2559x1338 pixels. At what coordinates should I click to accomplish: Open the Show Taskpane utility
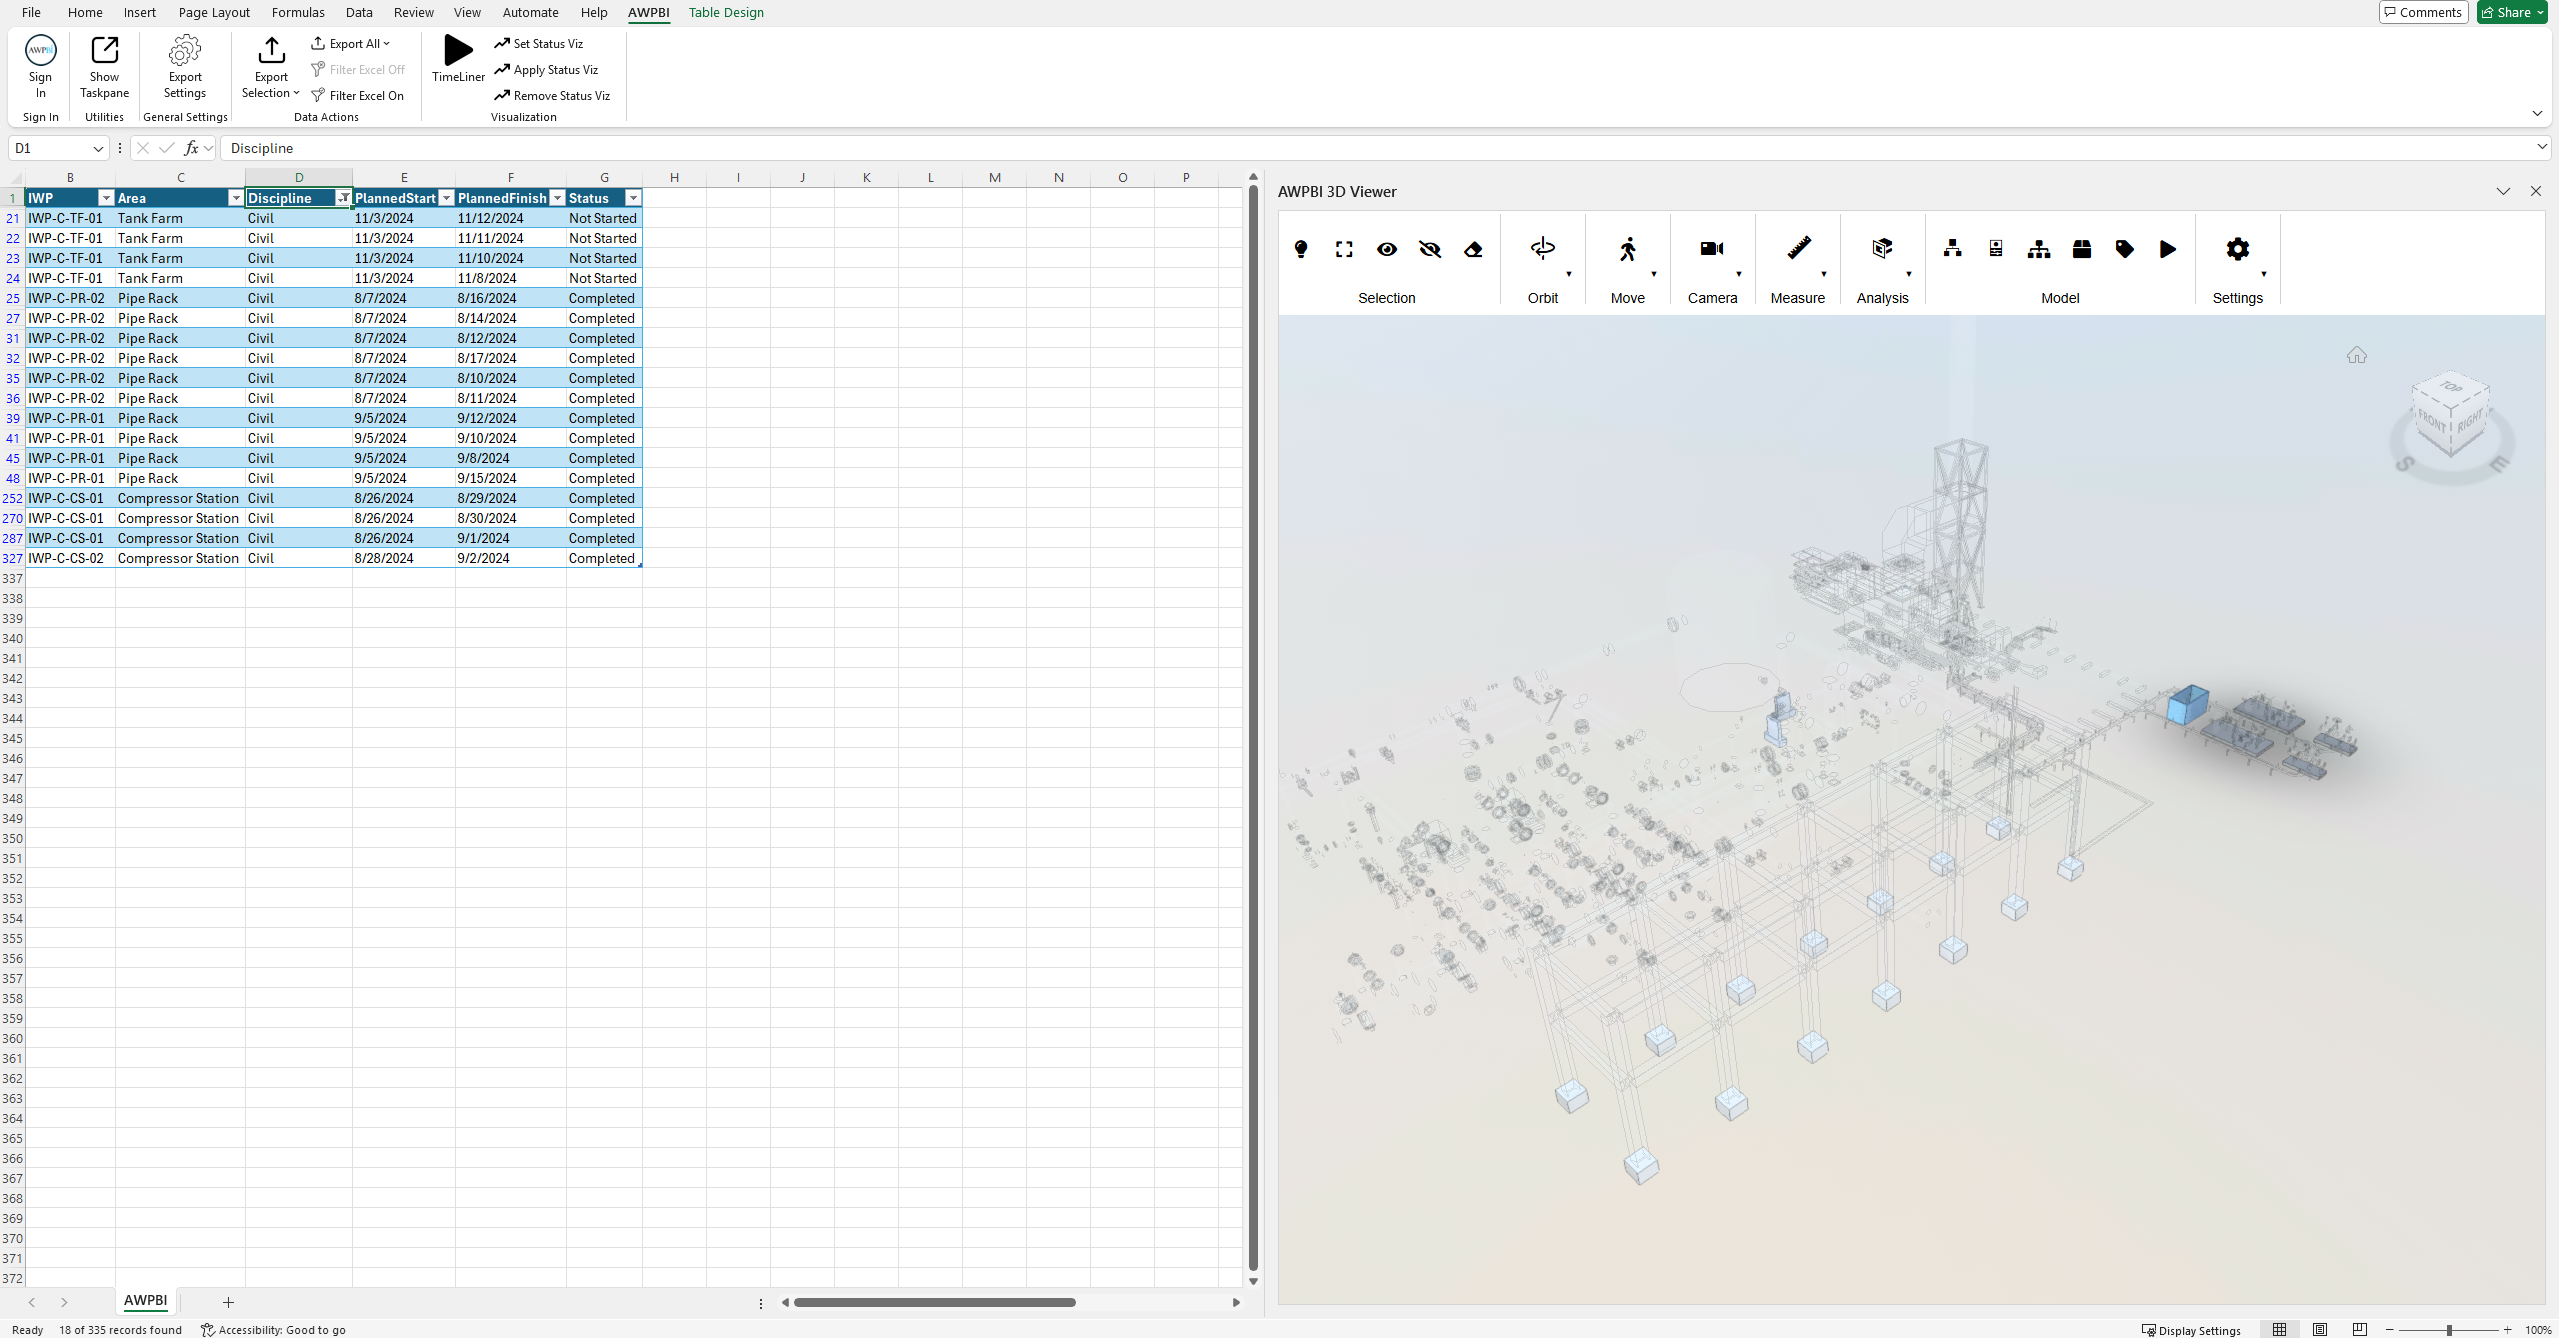pyautogui.click(x=104, y=66)
